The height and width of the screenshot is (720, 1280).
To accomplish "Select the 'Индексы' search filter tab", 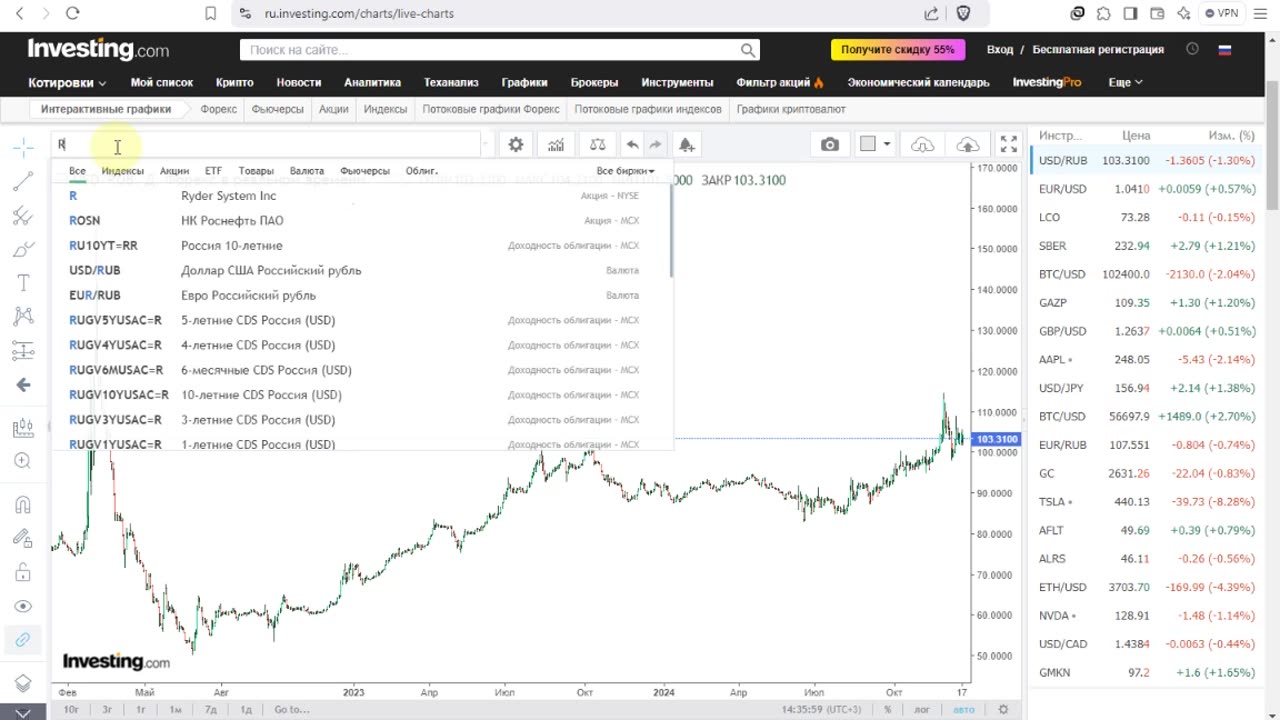I will click(x=123, y=171).
